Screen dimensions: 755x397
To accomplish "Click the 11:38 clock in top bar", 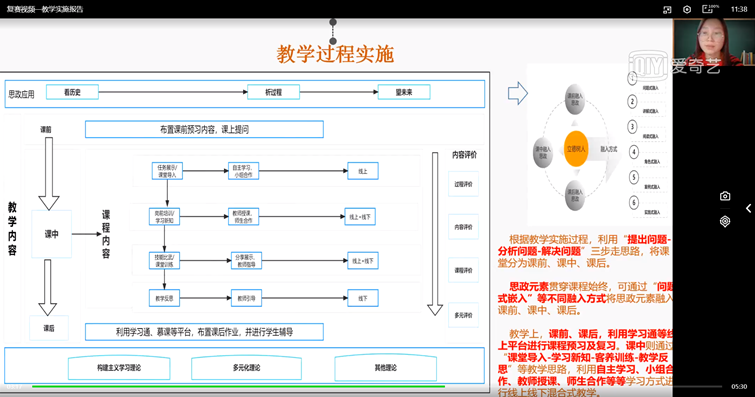I will point(739,9).
